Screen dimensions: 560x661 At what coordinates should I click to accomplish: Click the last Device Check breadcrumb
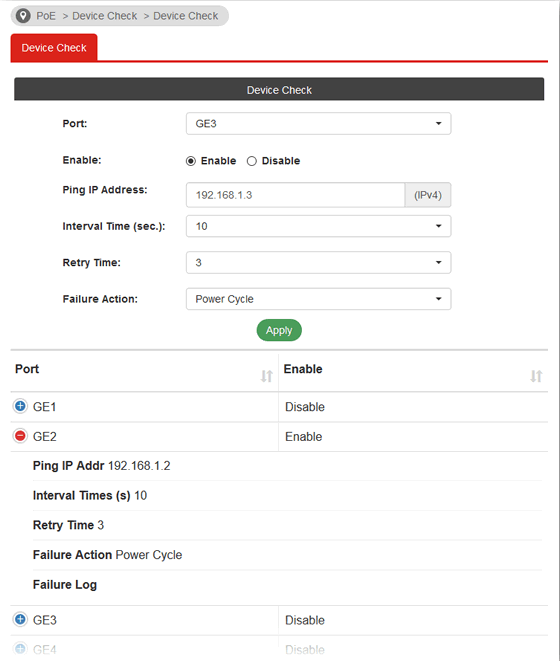click(186, 16)
